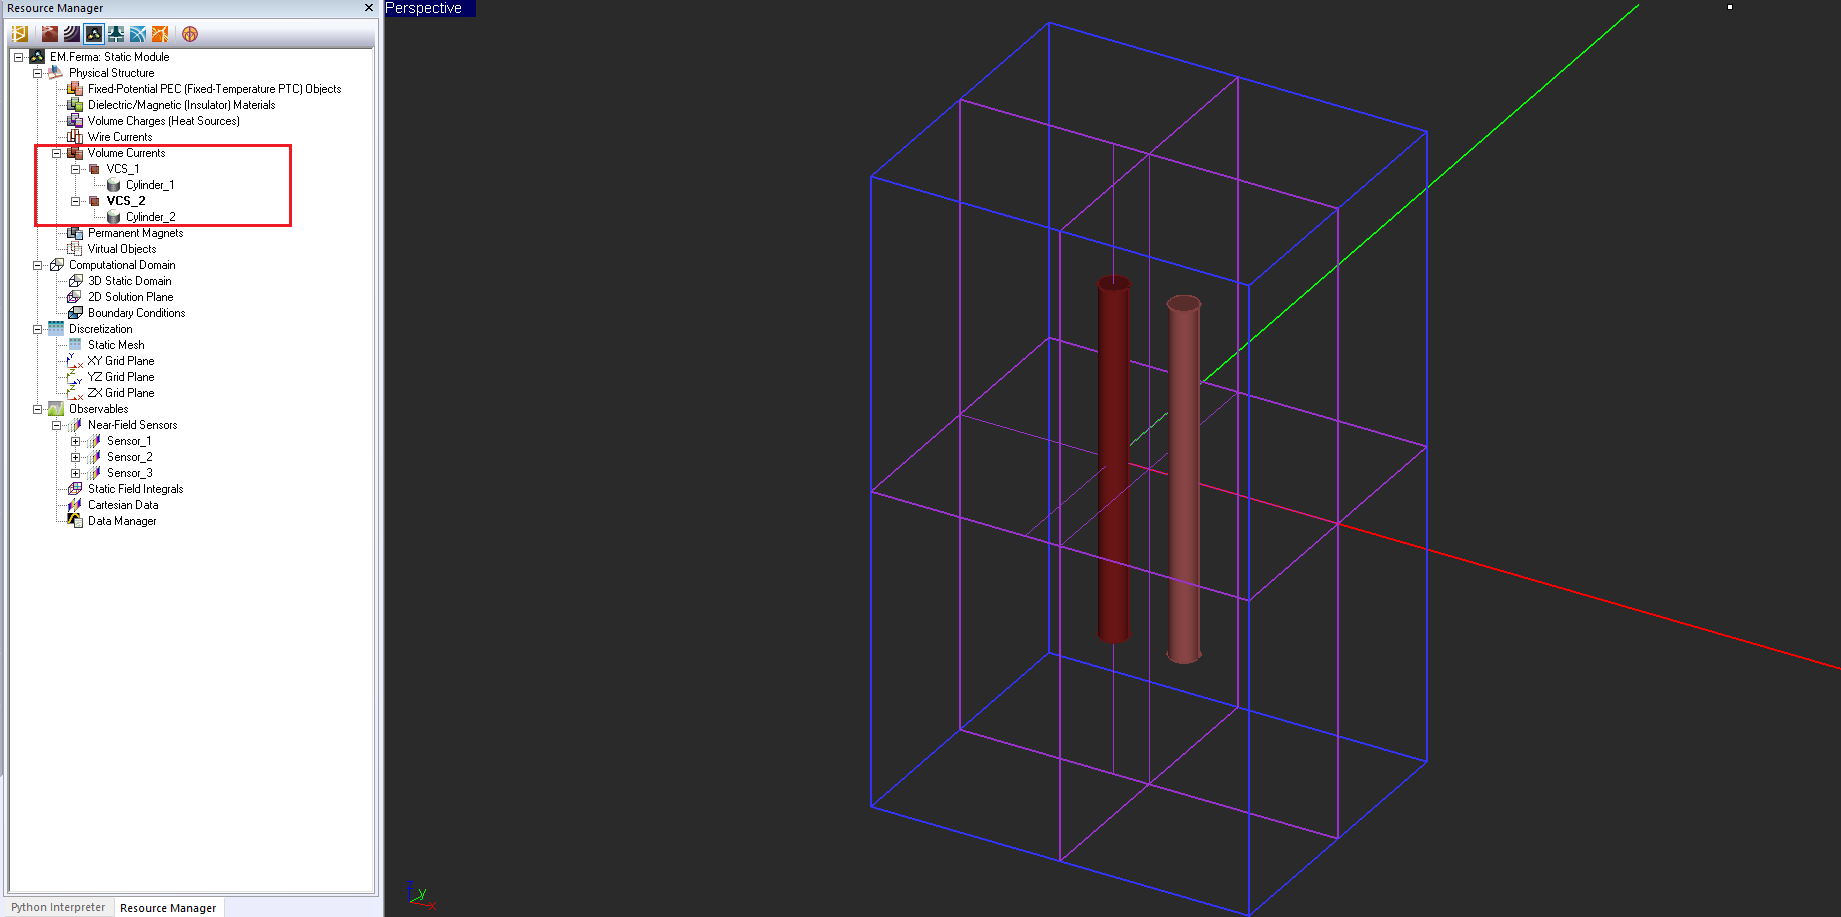Select Sensor_3 label in the tree
Screen dimensions: 1841x917
tap(130, 473)
